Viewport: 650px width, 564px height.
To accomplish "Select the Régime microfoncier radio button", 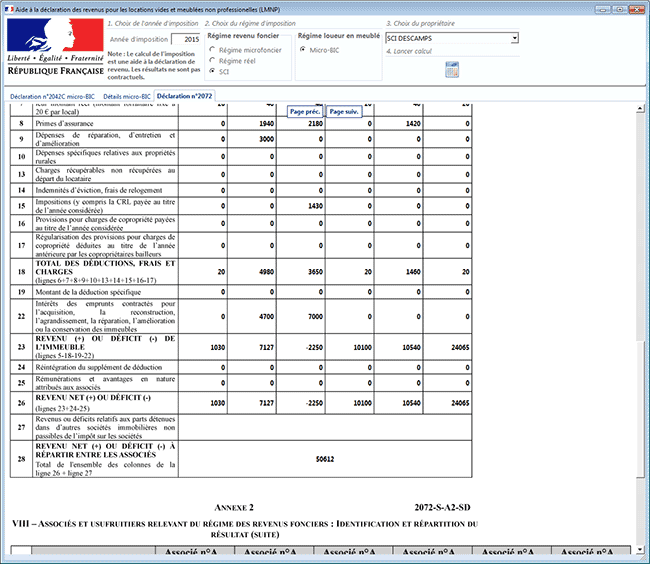I will [212, 48].
